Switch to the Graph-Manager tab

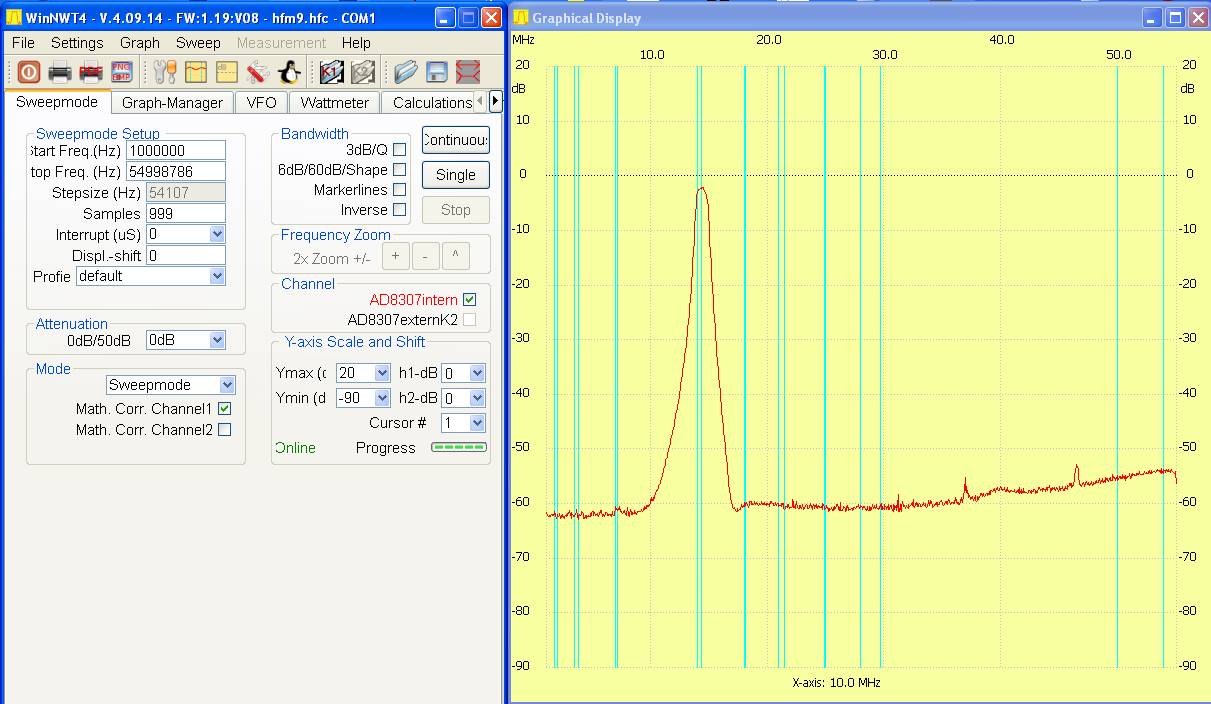click(x=172, y=103)
